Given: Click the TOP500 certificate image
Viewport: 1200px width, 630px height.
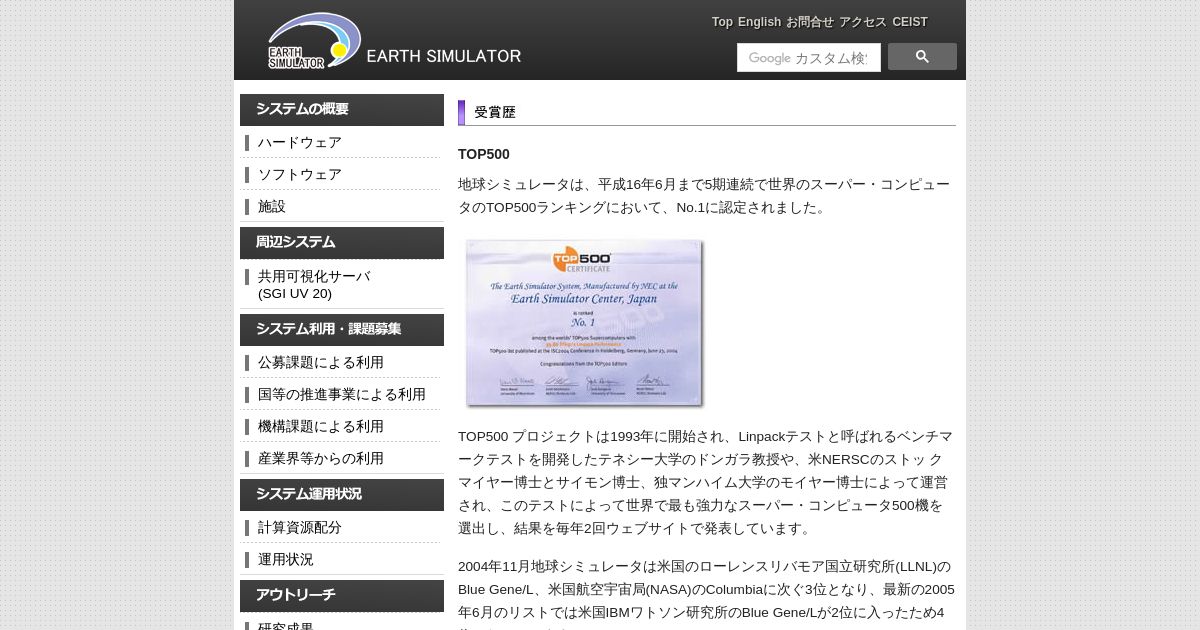Looking at the screenshot, I should (585, 323).
